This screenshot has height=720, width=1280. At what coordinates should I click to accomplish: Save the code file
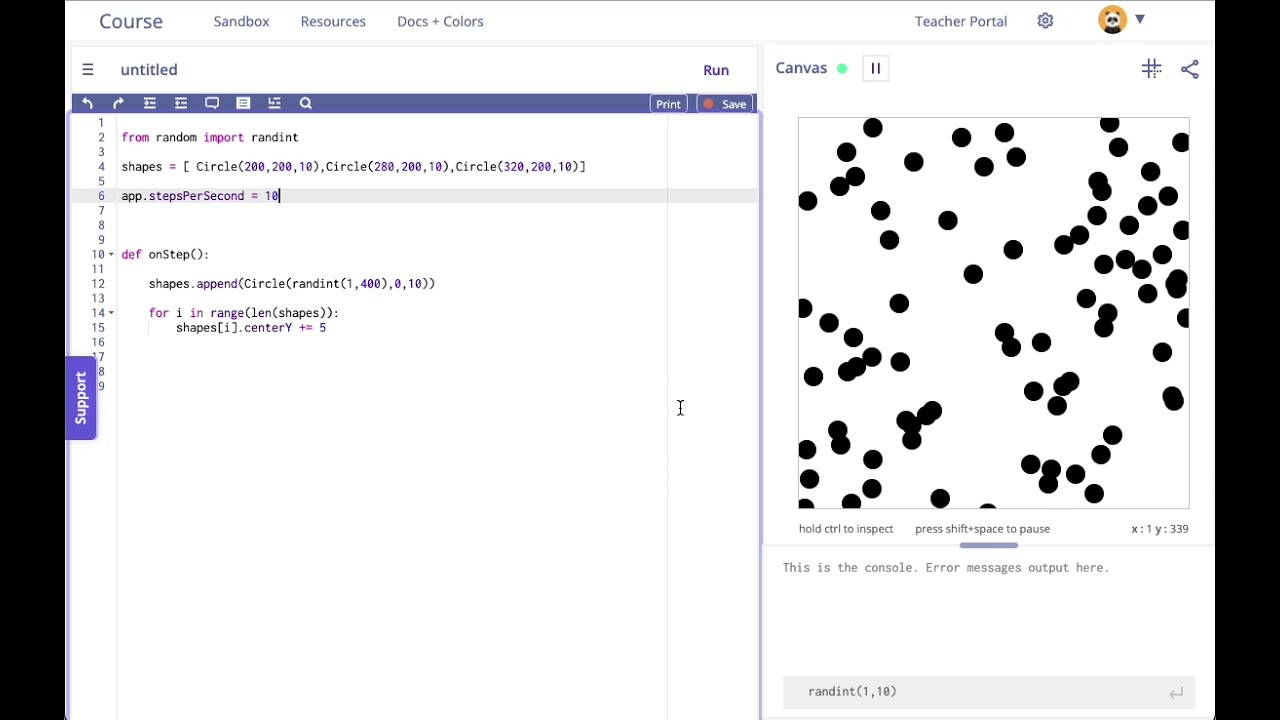pyautogui.click(x=724, y=104)
